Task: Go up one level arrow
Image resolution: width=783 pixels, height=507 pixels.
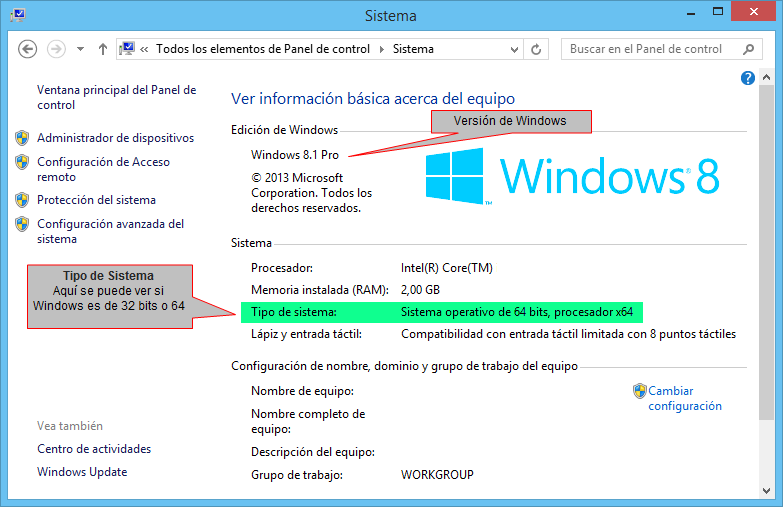Action: point(103,49)
